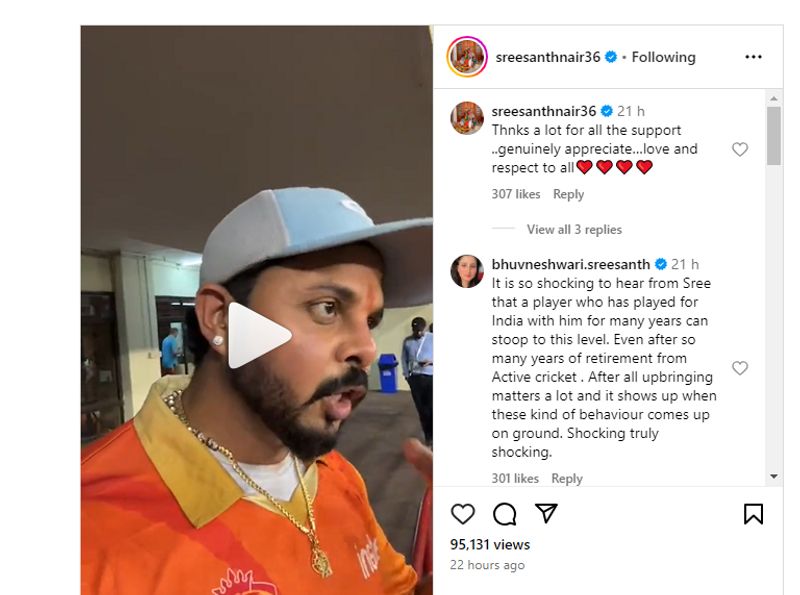Click the comments scrollbar thumb
This screenshot has height=595, width=800.
pyautogui.click(x=773, y=136)
